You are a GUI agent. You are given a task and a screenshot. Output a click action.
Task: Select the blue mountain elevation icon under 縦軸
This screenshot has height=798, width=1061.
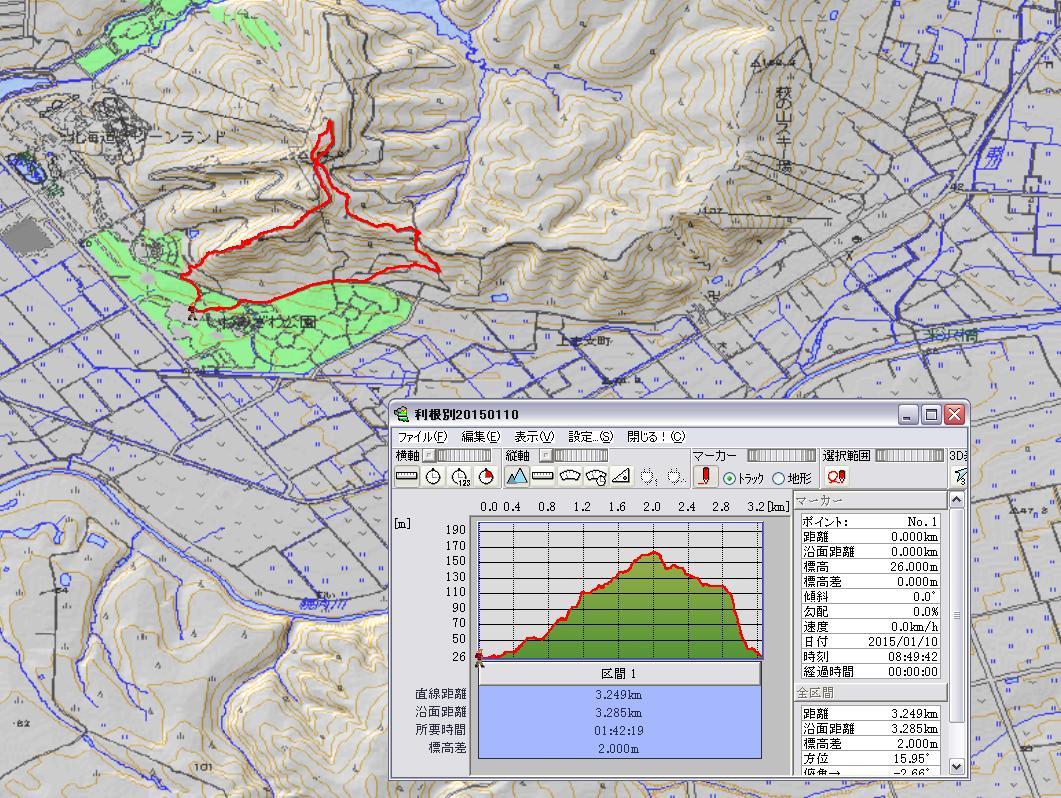tap(517, 476)
